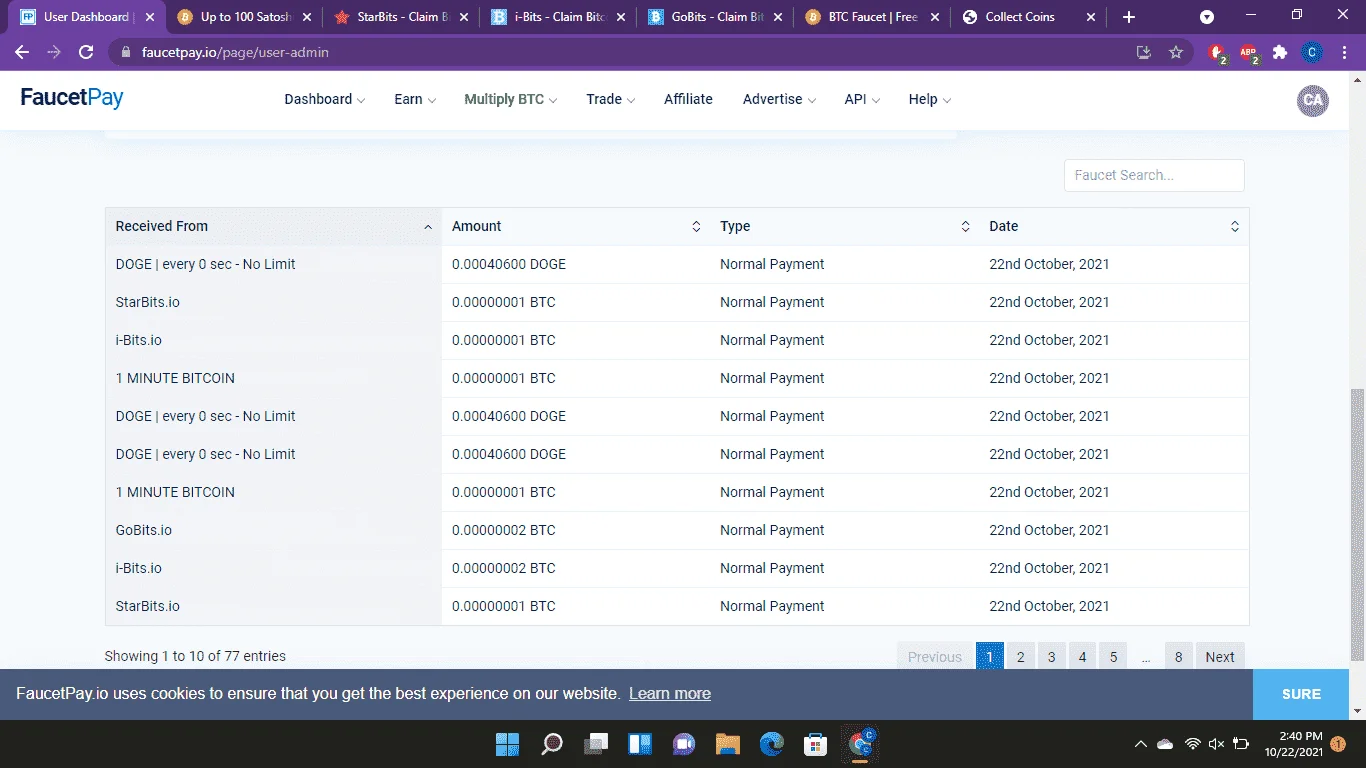Go to page 3 of entries
Screen dimensions: 1366x768
click(x=1051, y=657)
